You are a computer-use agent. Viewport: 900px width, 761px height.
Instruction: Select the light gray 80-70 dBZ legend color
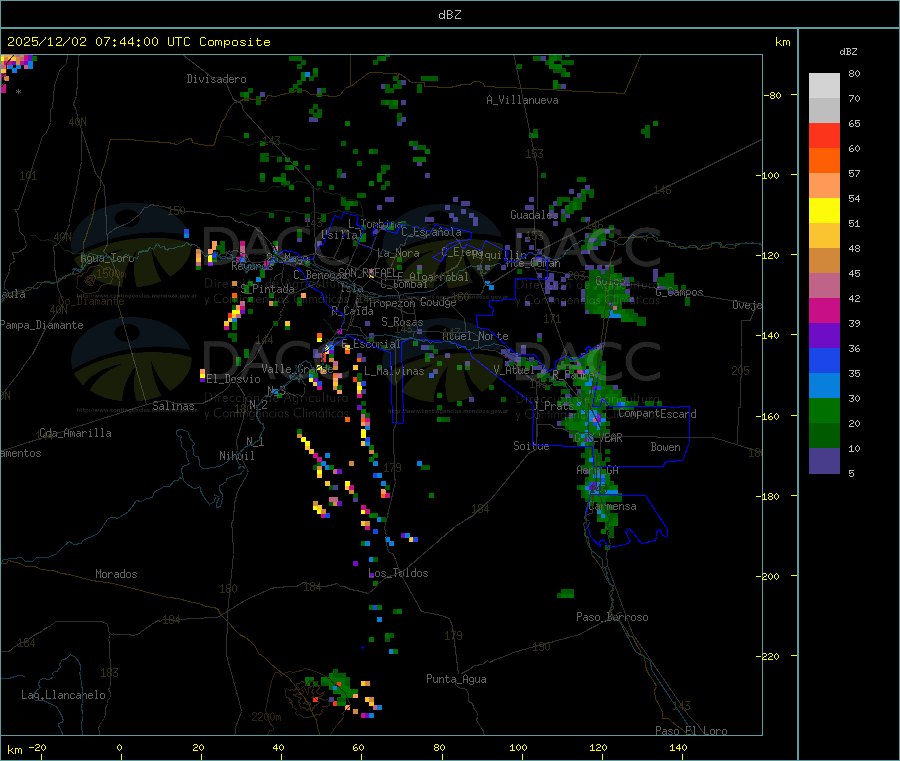click(x=824, y=86)
